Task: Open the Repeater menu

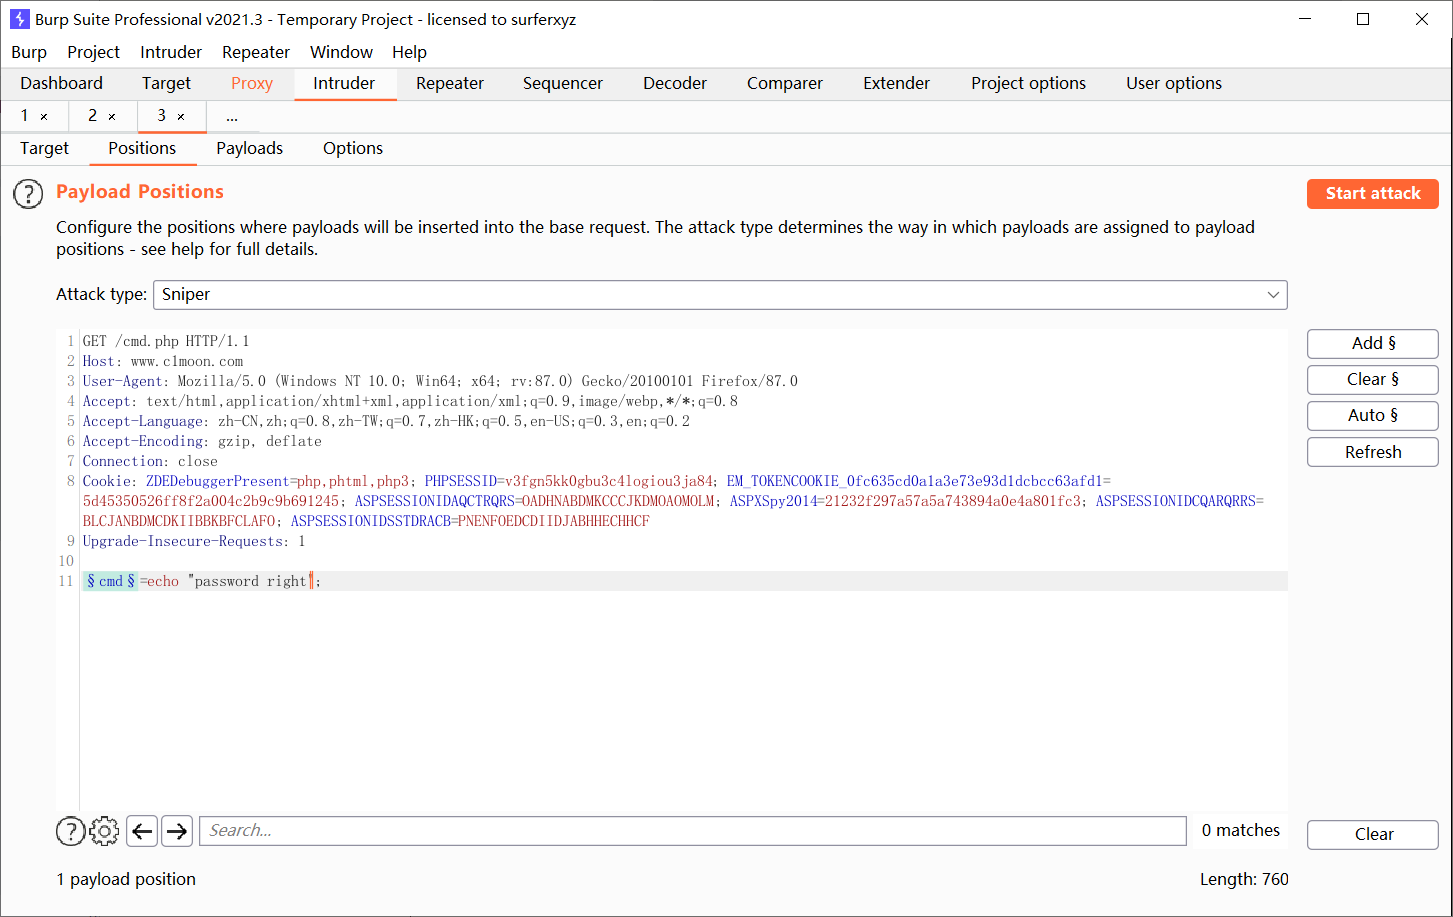Action: (256, 52)
